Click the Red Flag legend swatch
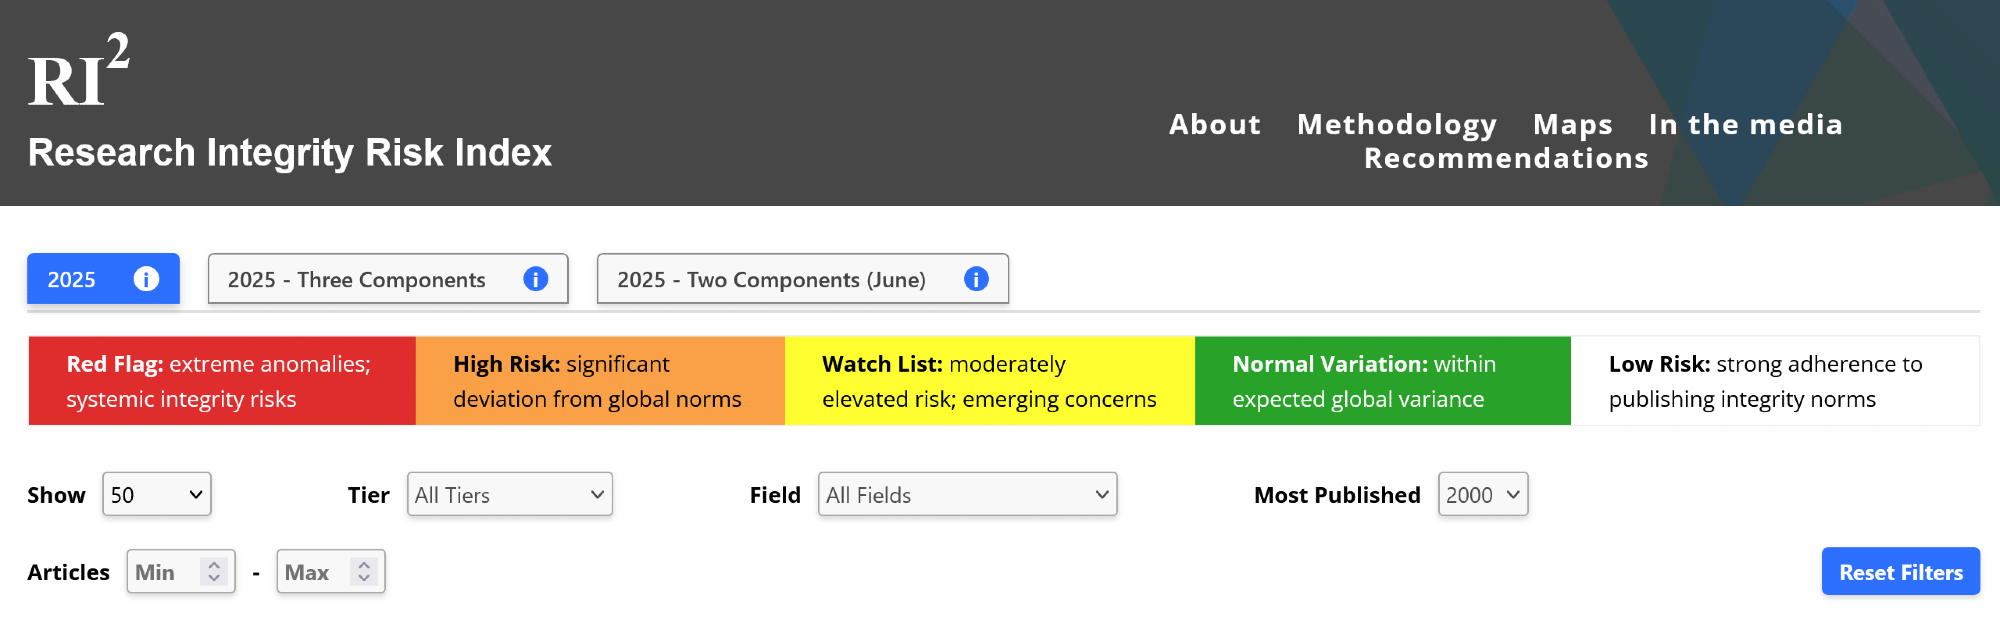Viewport: 2000px width, 634px height. 222,381
